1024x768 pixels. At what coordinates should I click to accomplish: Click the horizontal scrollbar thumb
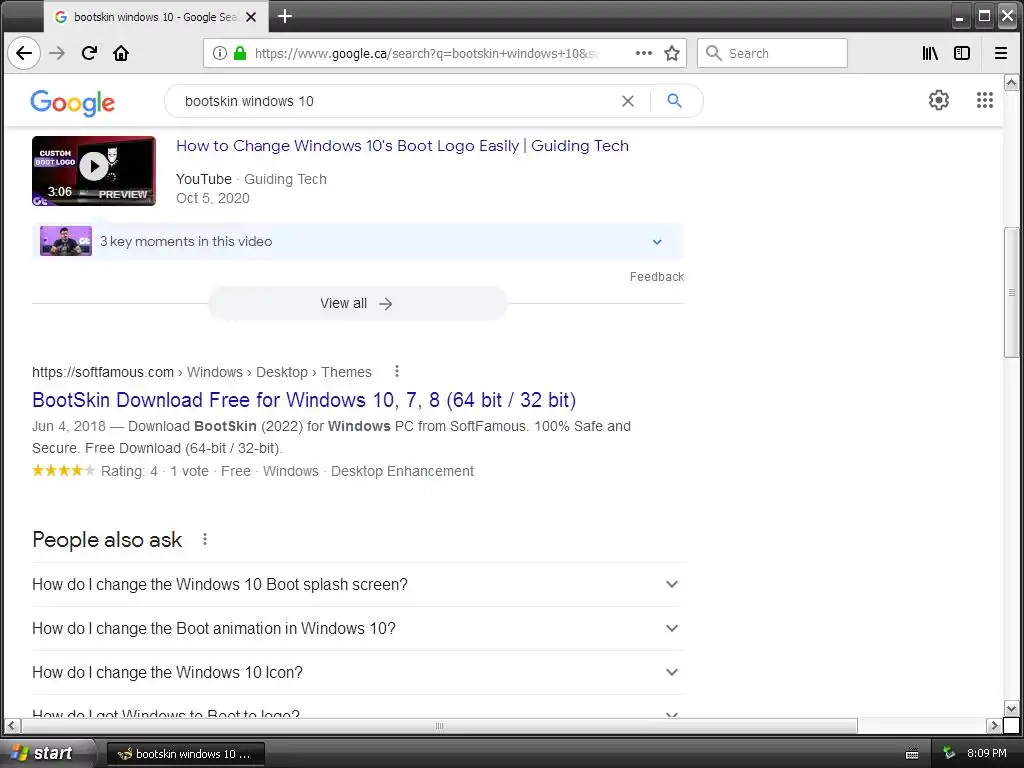440,726
